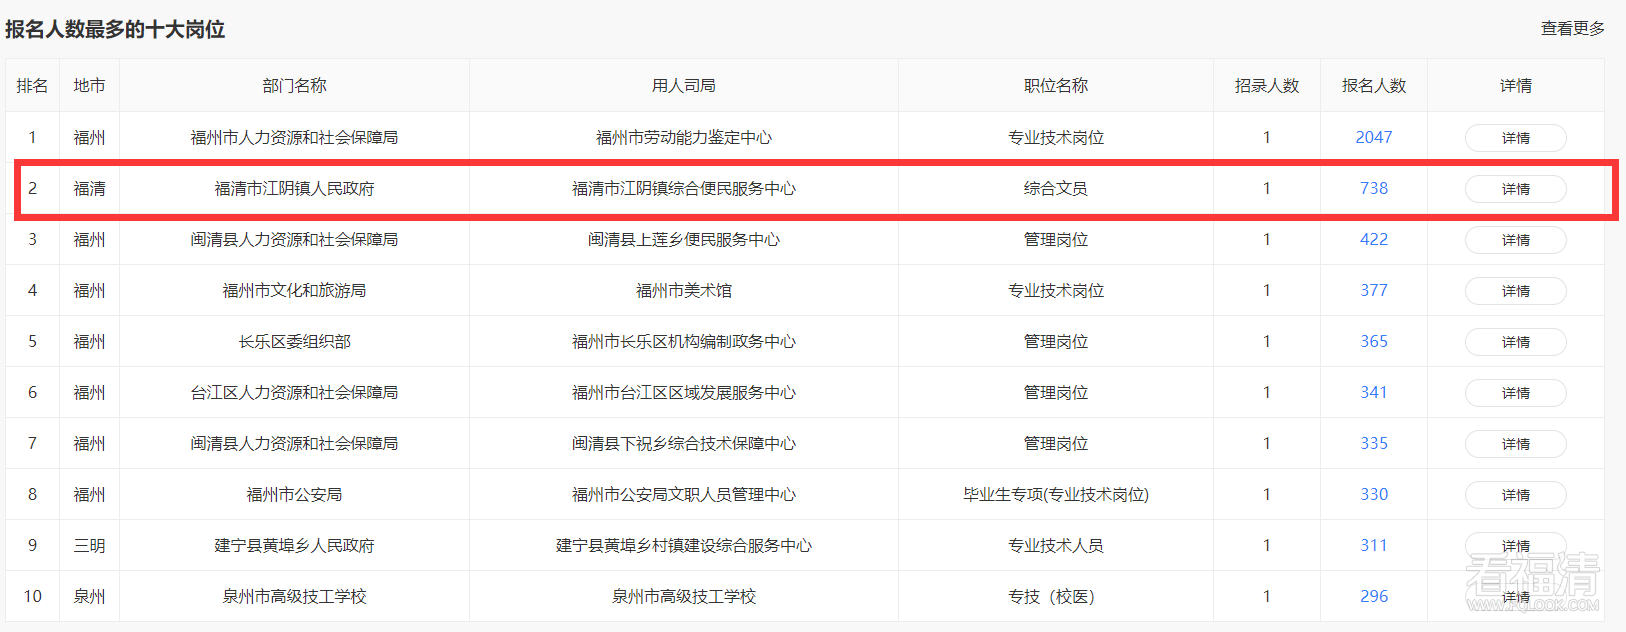Open 详情 for 闽清县下祝乡综合技术保障中心 row
The image size is (1626, 632).
(1515, 444)
